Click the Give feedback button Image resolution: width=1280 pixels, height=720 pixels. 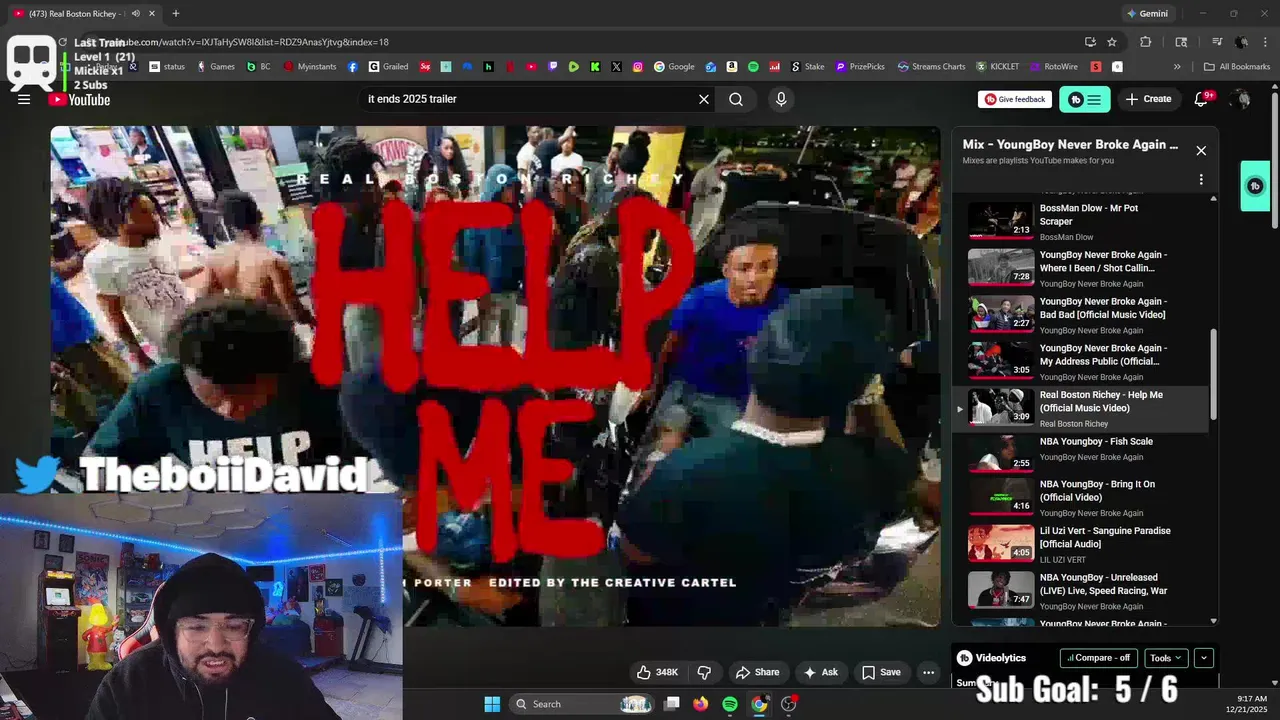click(1015, 99)
